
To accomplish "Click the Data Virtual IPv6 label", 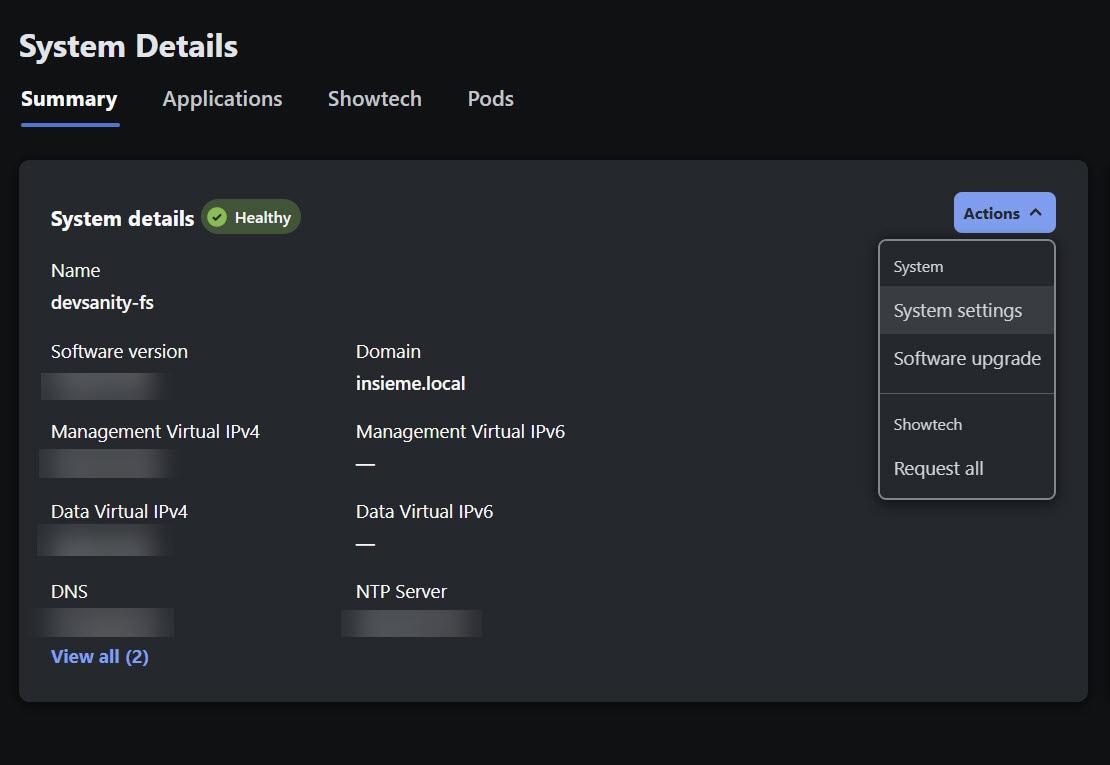I will 425,512.
